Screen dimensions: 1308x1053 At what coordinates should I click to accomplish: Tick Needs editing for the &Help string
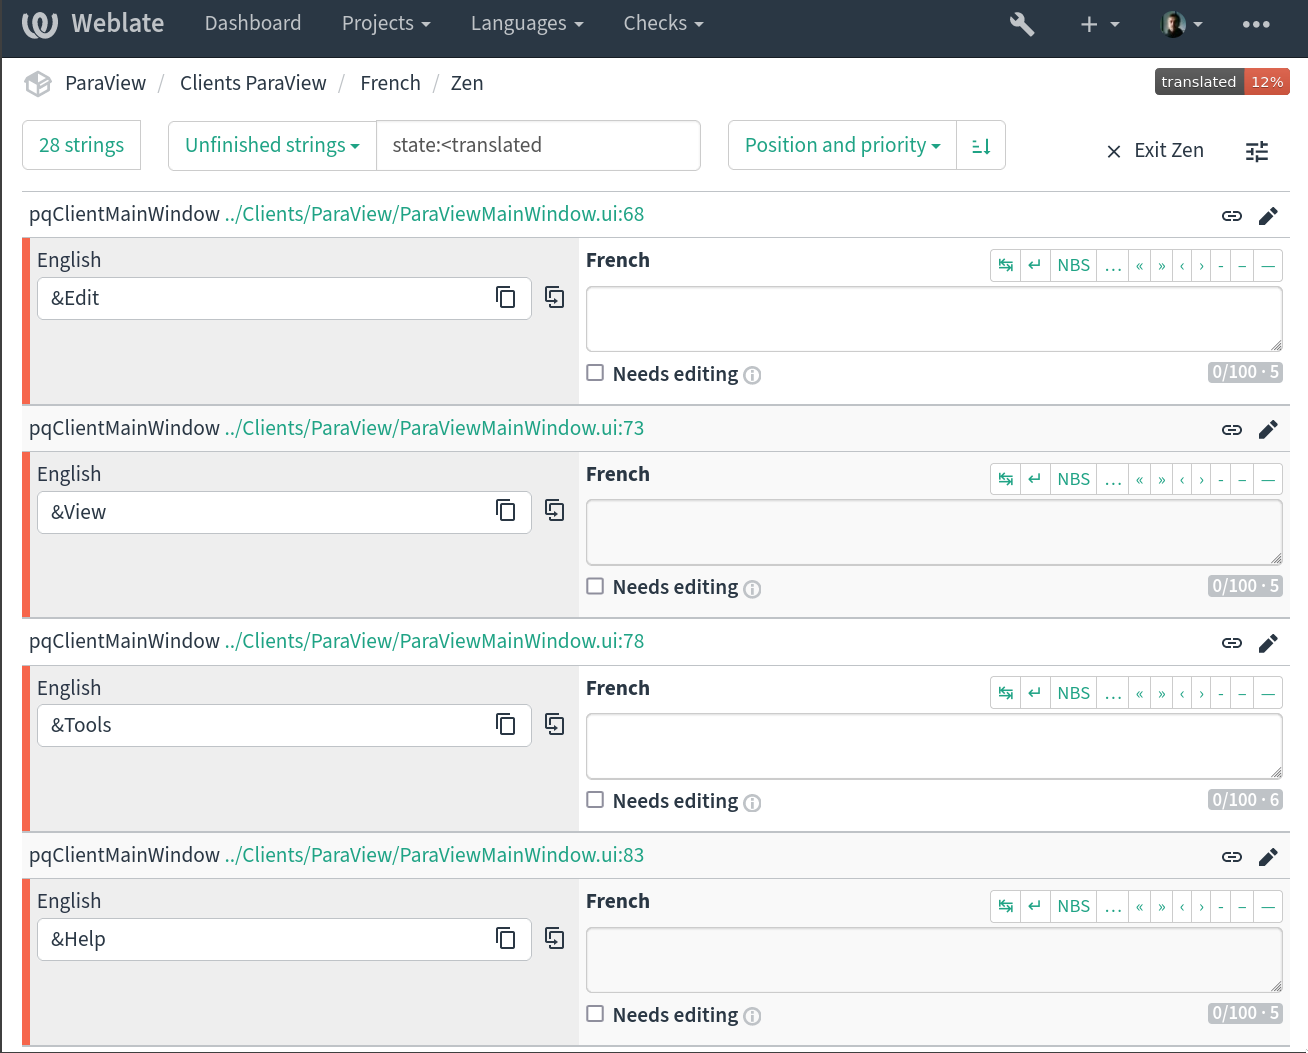coord(596,1014)
